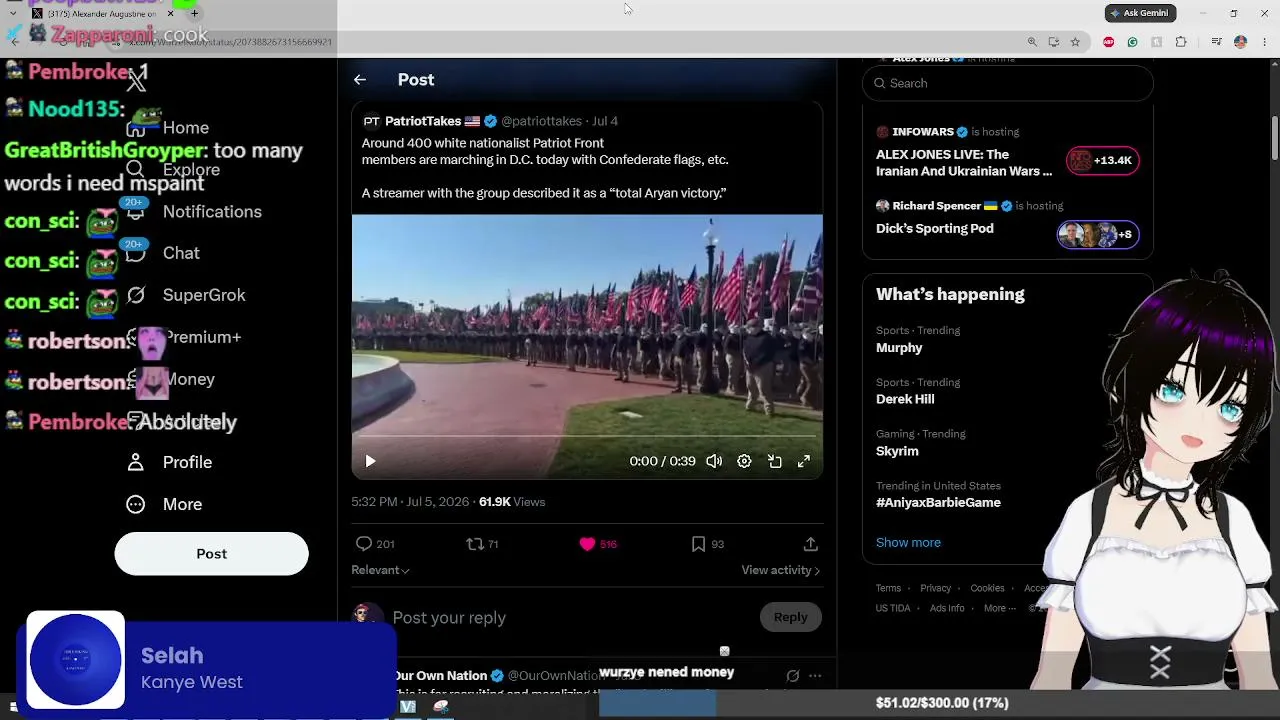Open the Jul 4 post timestamp
Viewport: 1280px width, 720px height.
(605, 121)
